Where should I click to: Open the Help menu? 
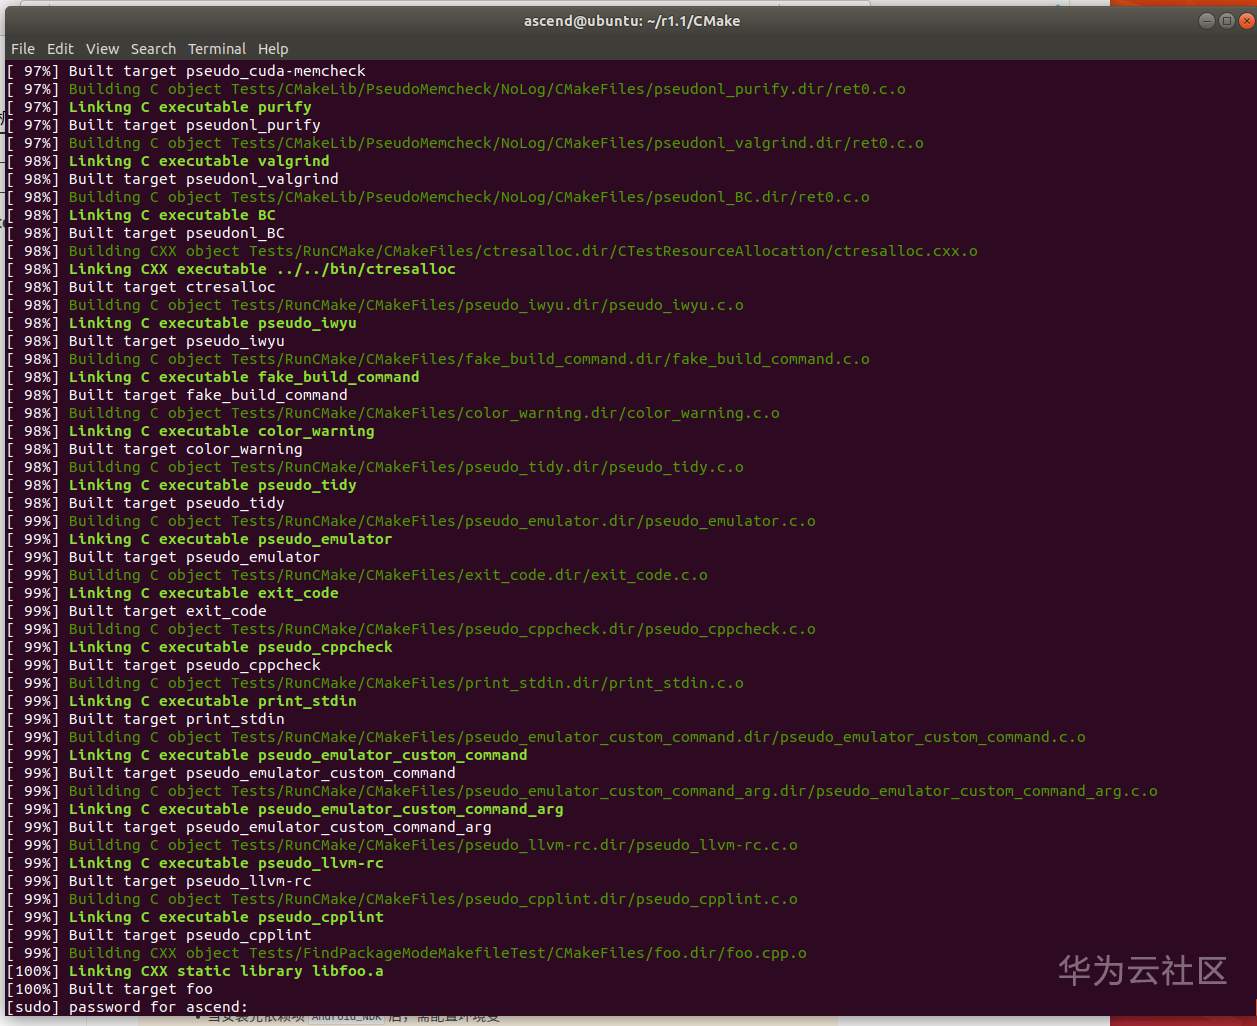(x=273, y=48)
